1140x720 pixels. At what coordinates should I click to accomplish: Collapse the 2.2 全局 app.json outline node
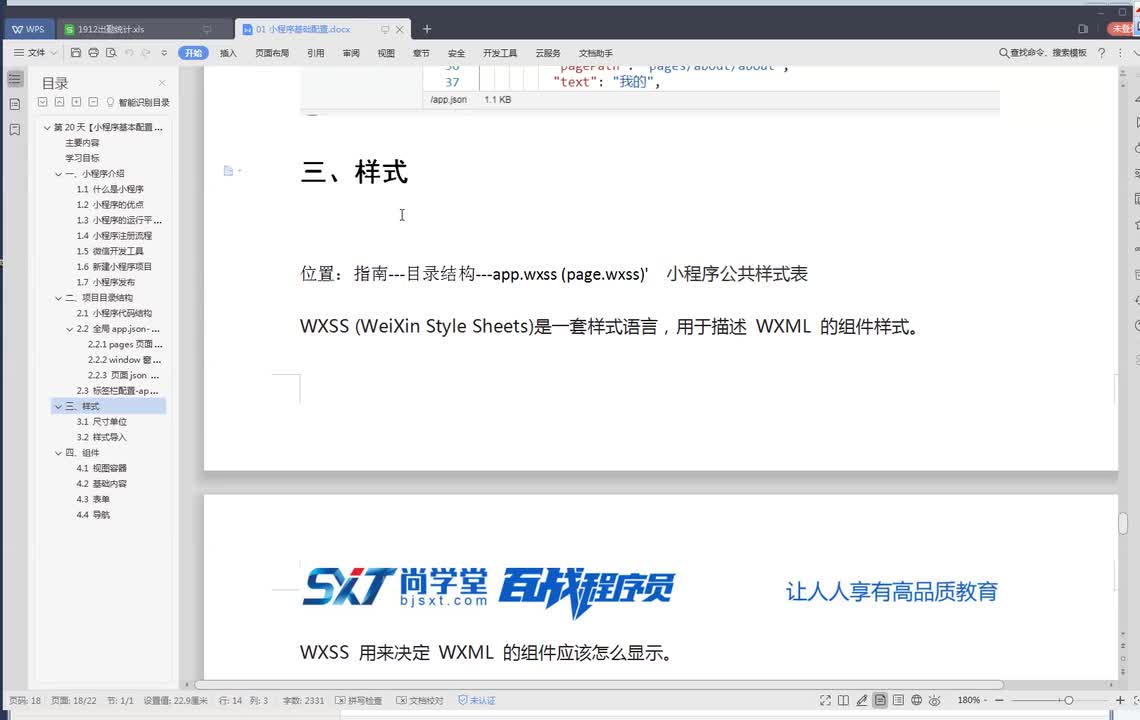[x=70, y=329]
